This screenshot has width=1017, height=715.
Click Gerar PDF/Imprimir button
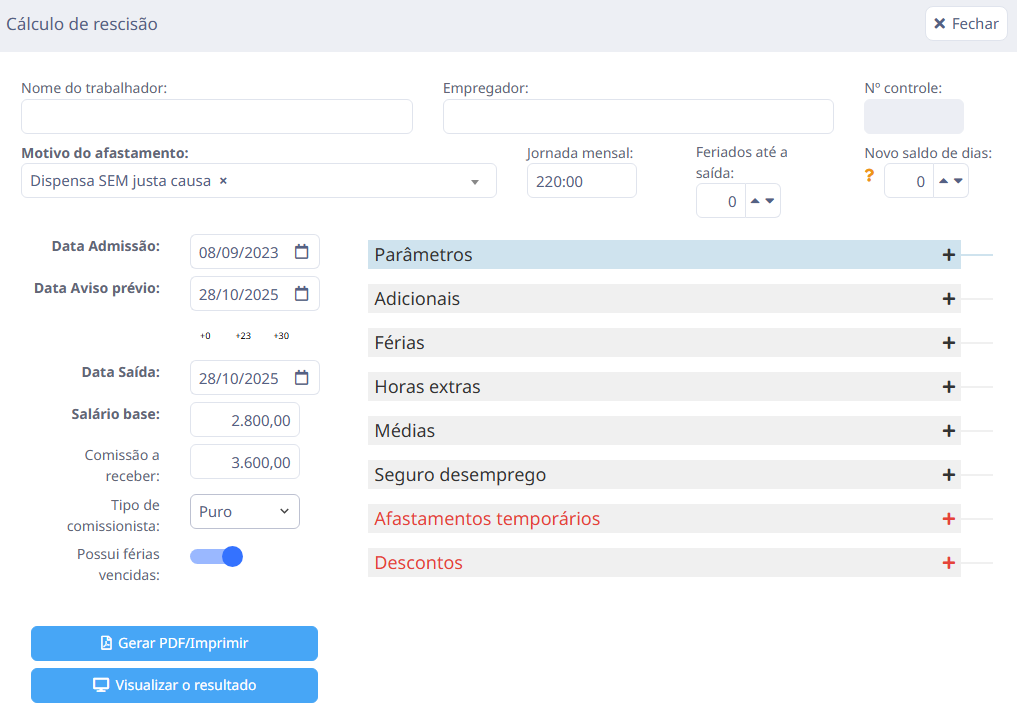[174, 643]
